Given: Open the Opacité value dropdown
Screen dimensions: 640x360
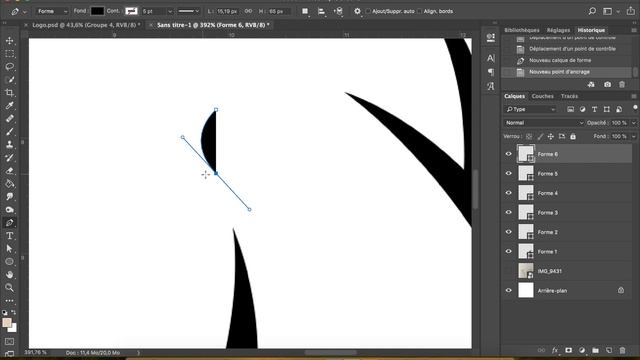Looking at the screenshot, I should click(634, 122).
